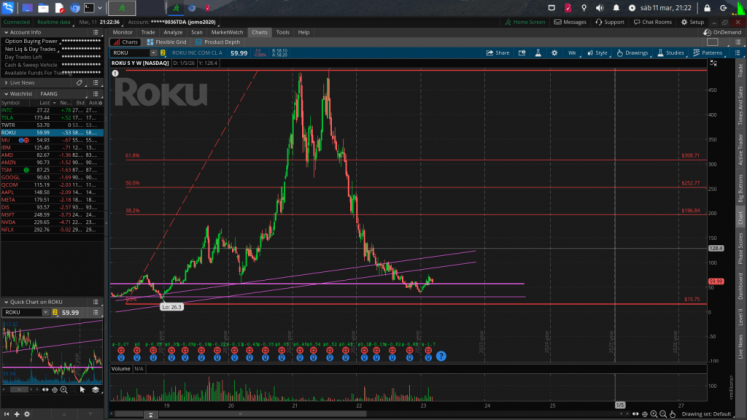Viewport: 747px width, 420px height.
Task: Open Chat Rooms
Action: coord(653,22)
